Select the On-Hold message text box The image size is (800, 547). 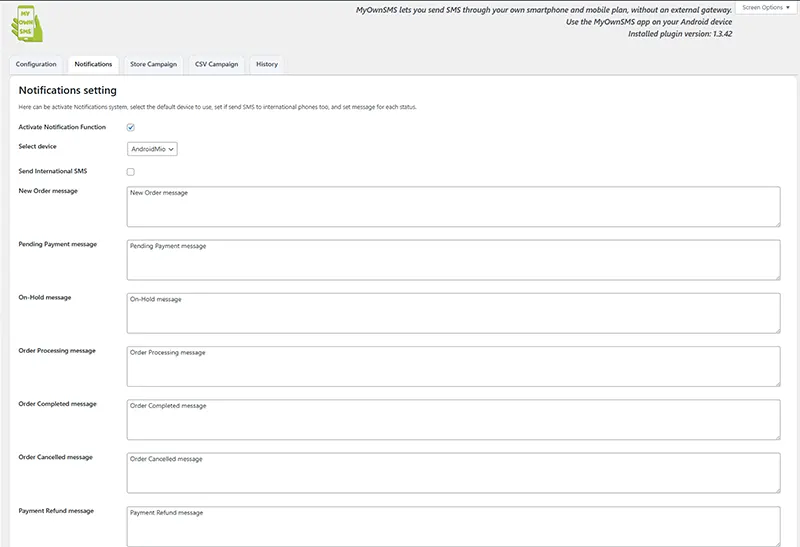pos(453,312)
